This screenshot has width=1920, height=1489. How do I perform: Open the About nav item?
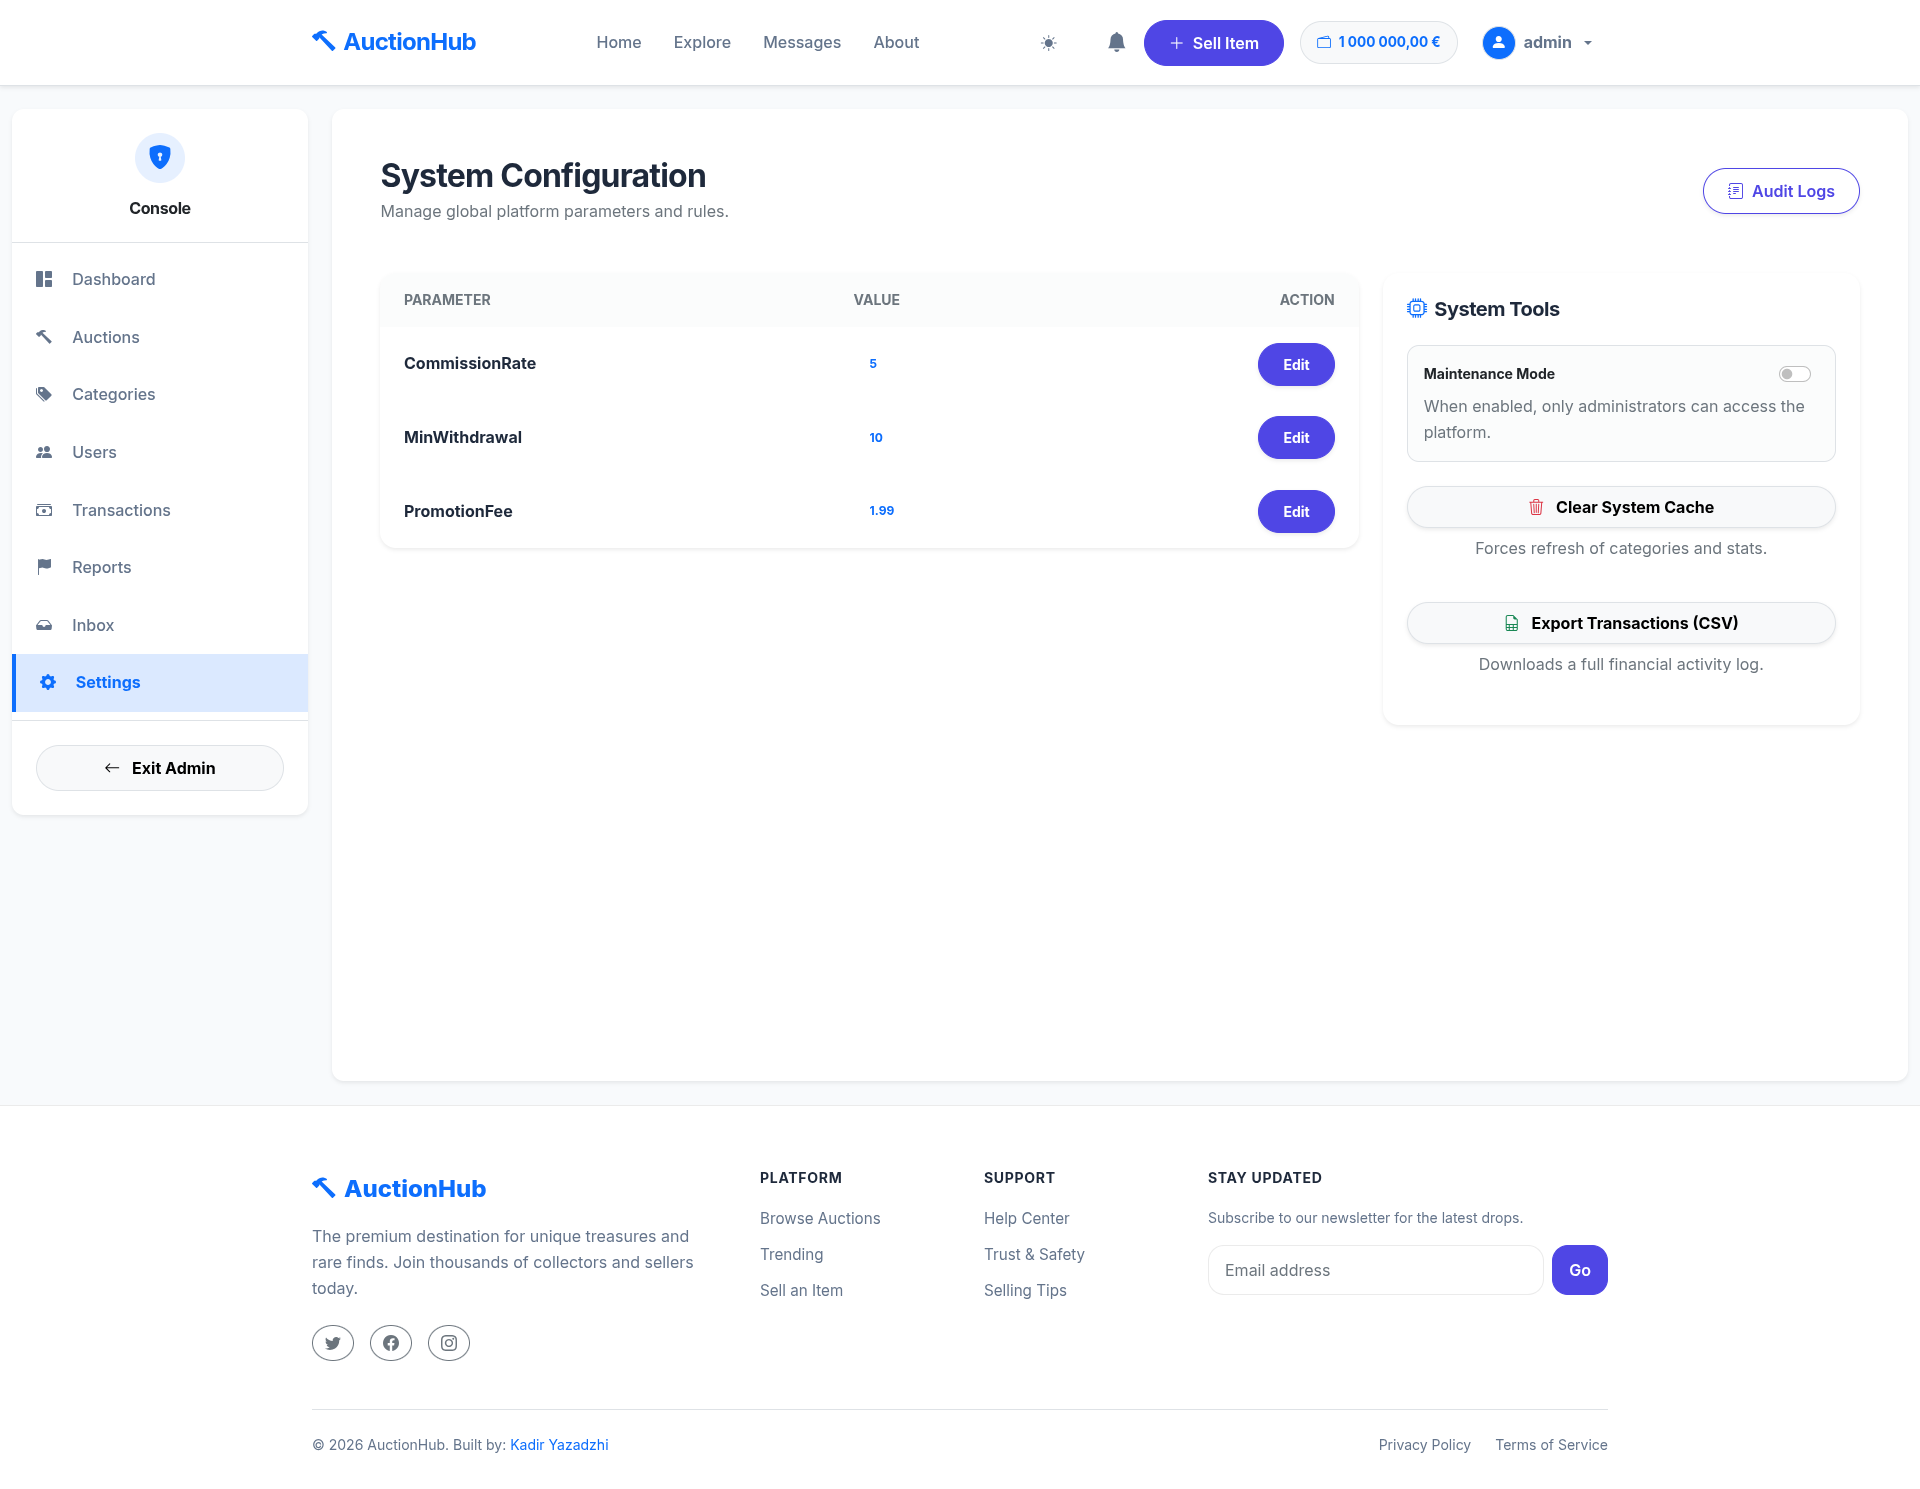pyautogui.click(x=896, y=42)
